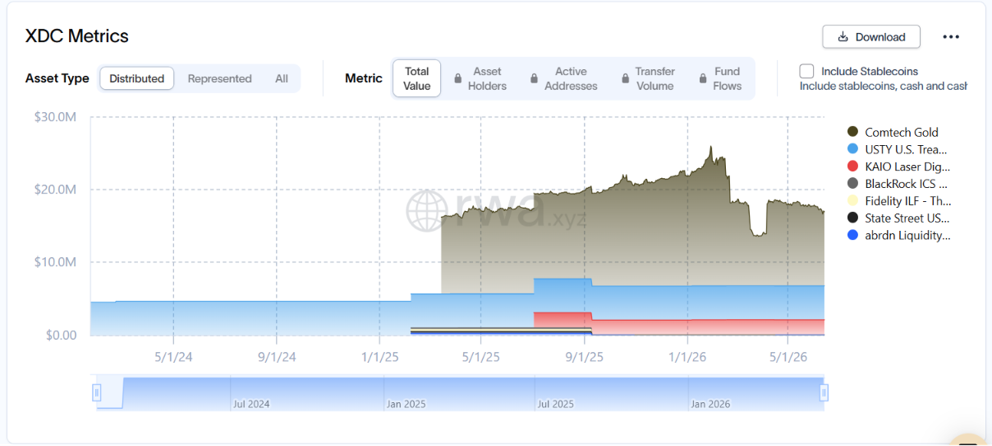Image resolution: width=992 pixels, height=446 pixels.
Task: Select the Represented asset type
Action: click(220, 78)
